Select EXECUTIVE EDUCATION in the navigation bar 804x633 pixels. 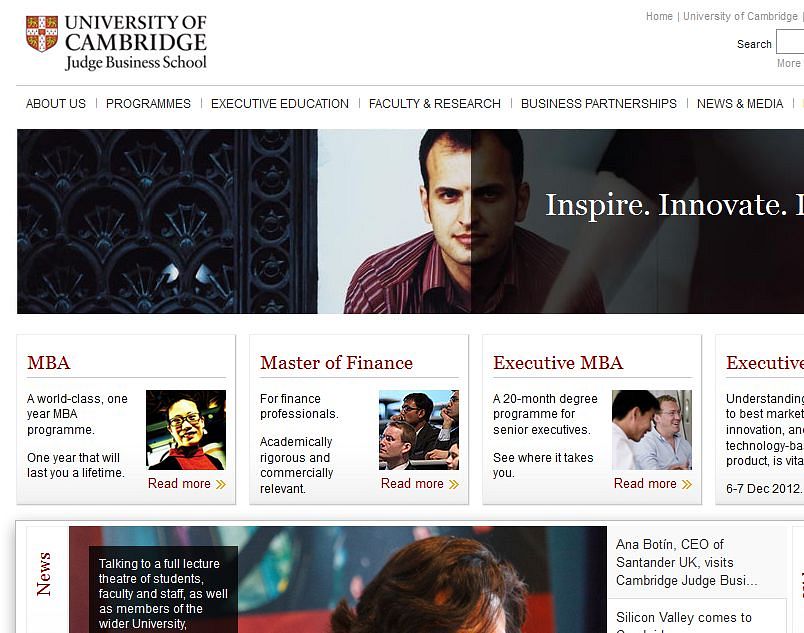(280, 104)
